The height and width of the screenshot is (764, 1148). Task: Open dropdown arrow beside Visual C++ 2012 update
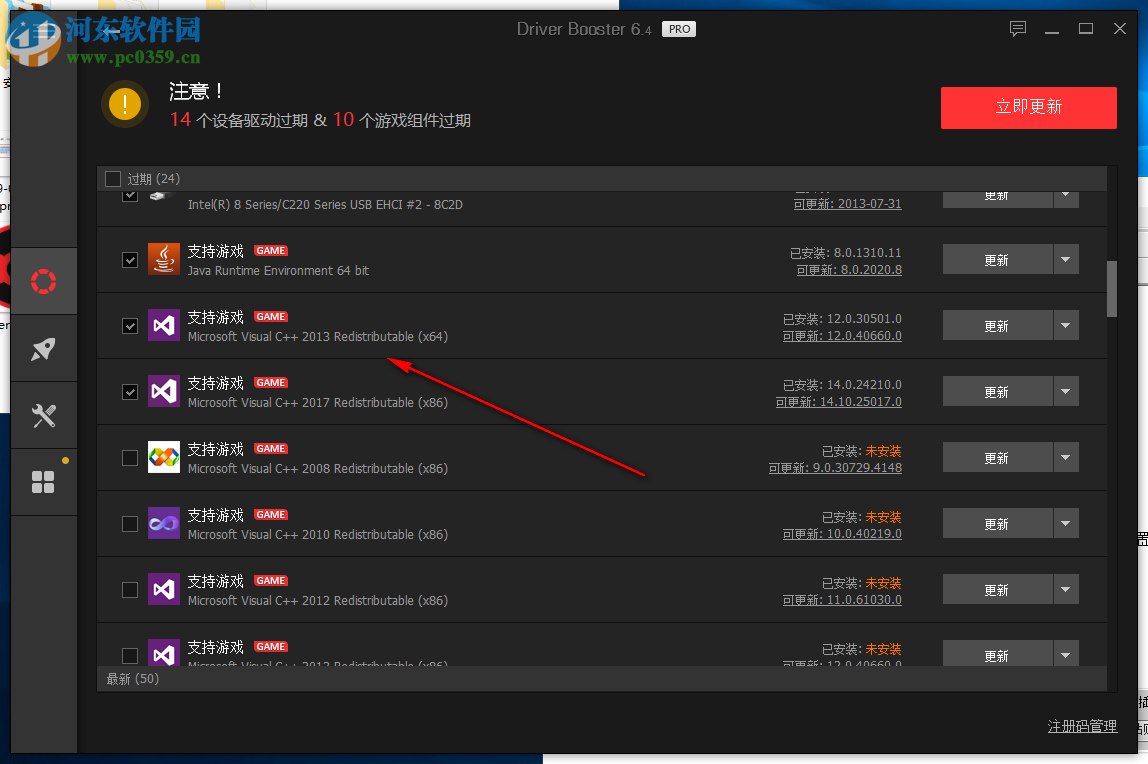coord(1065,589)
